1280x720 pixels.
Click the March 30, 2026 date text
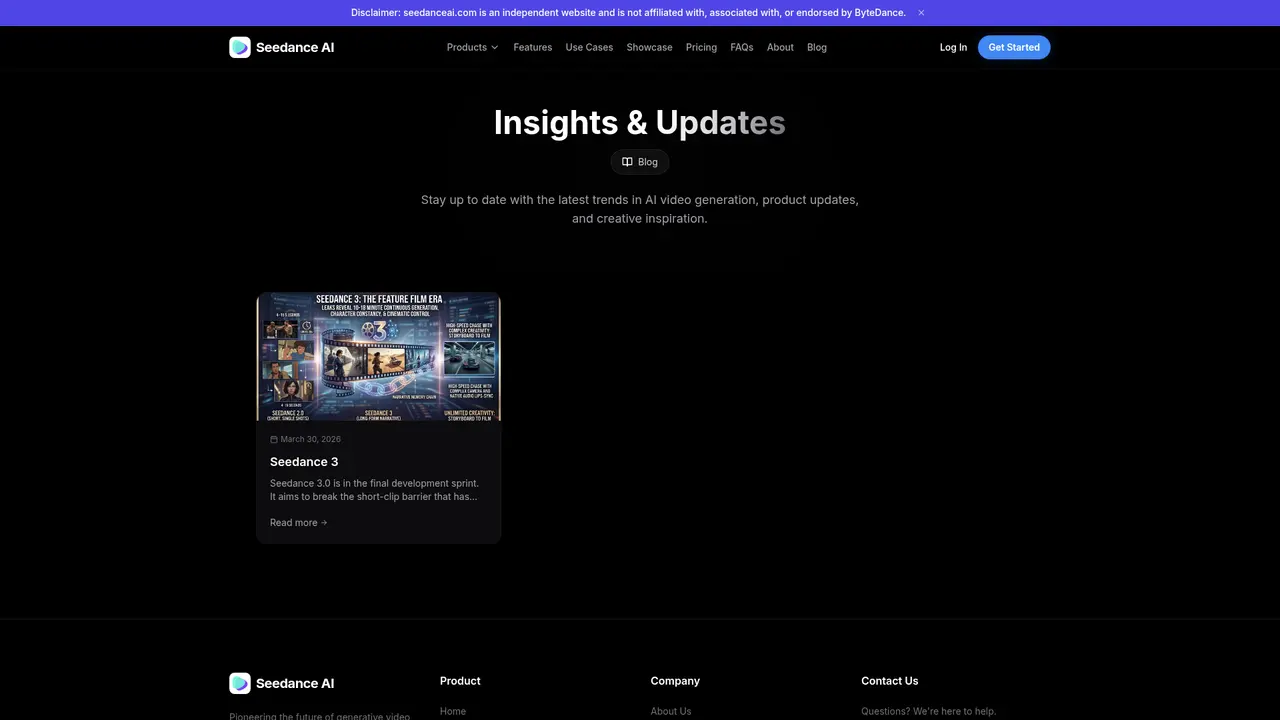(311, 439)
